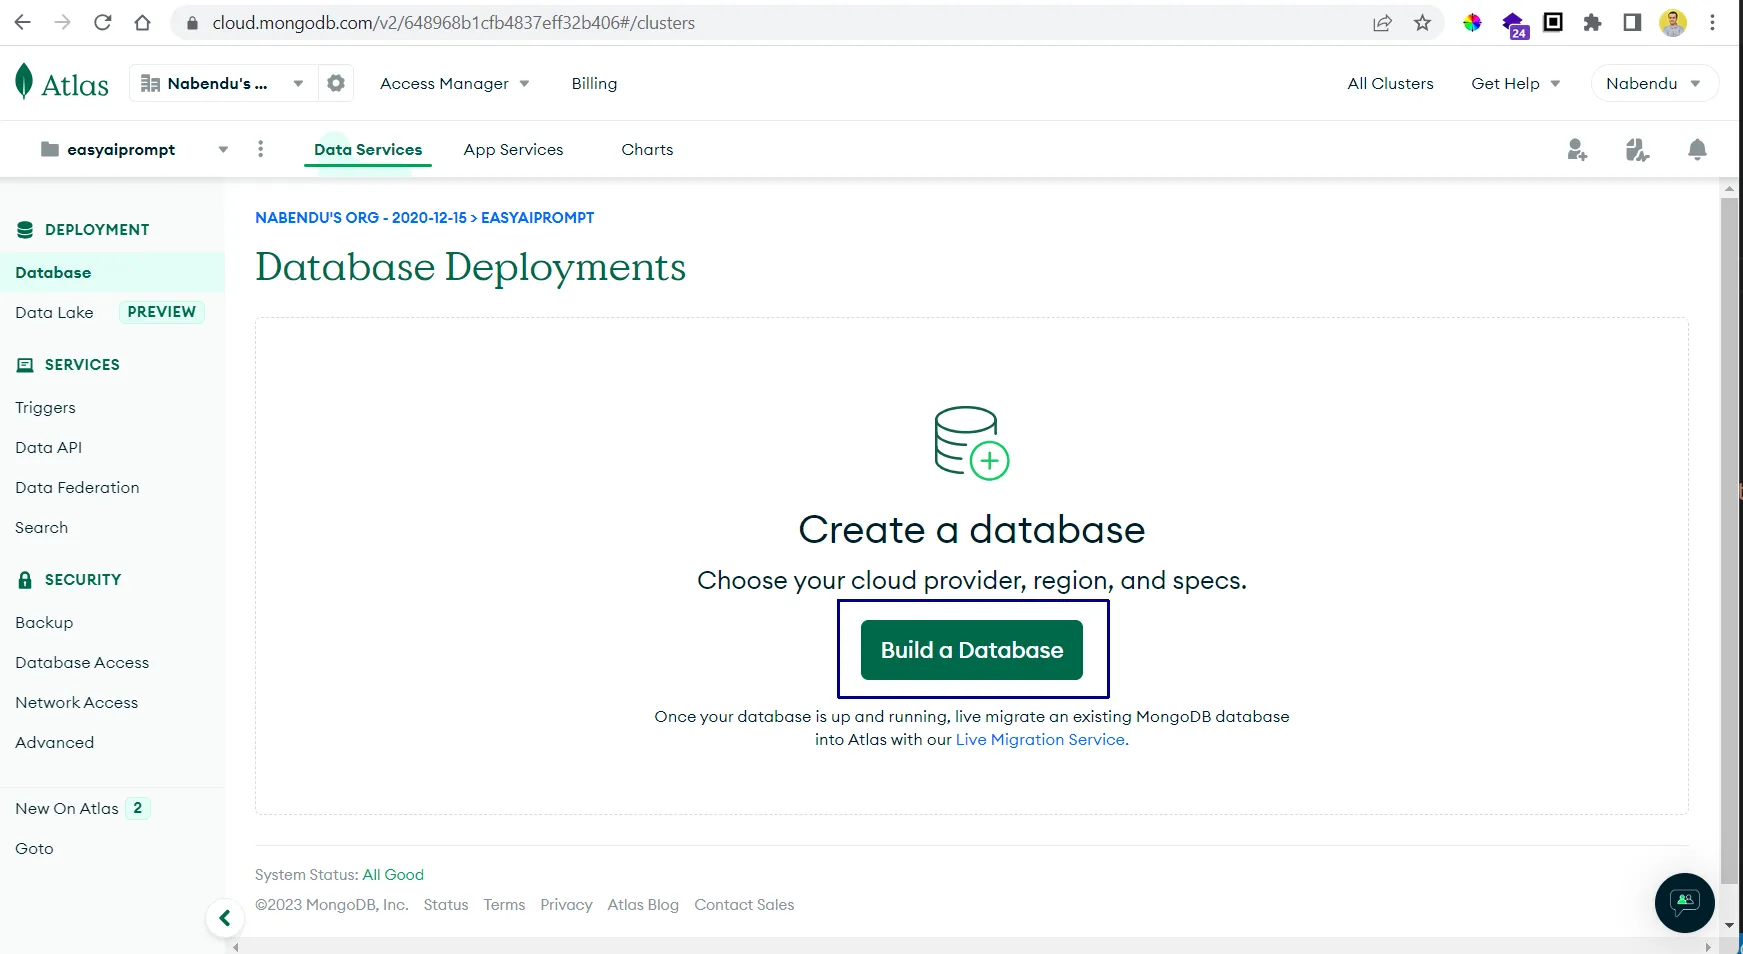Select Database in sidebar
The image size is (1743, 954).
(x=112, y=272)
